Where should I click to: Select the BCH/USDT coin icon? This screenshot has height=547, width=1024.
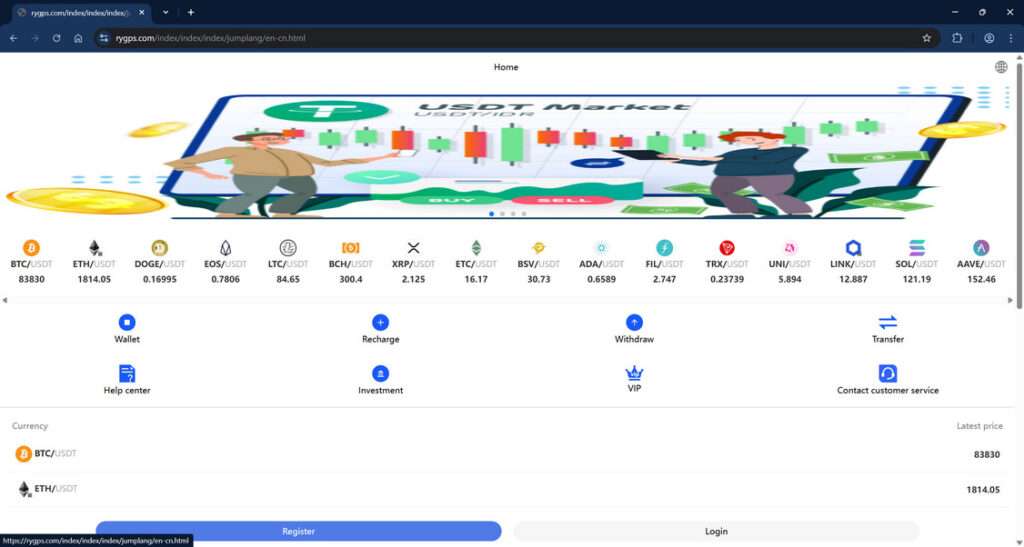pos(351,248)
